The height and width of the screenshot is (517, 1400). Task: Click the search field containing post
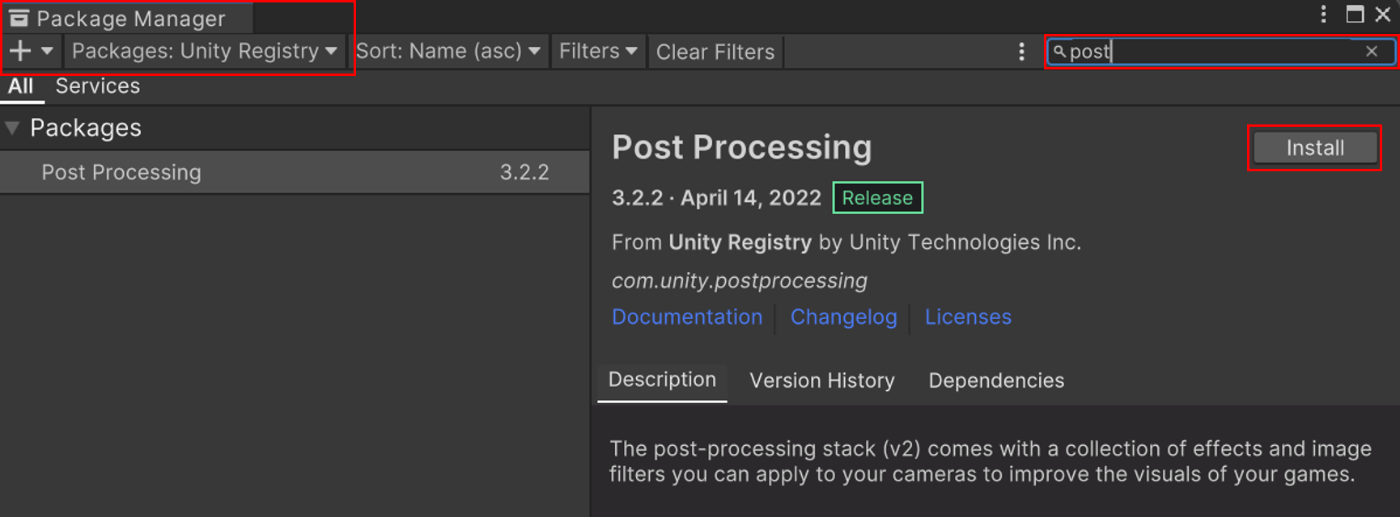[1221, 52]
